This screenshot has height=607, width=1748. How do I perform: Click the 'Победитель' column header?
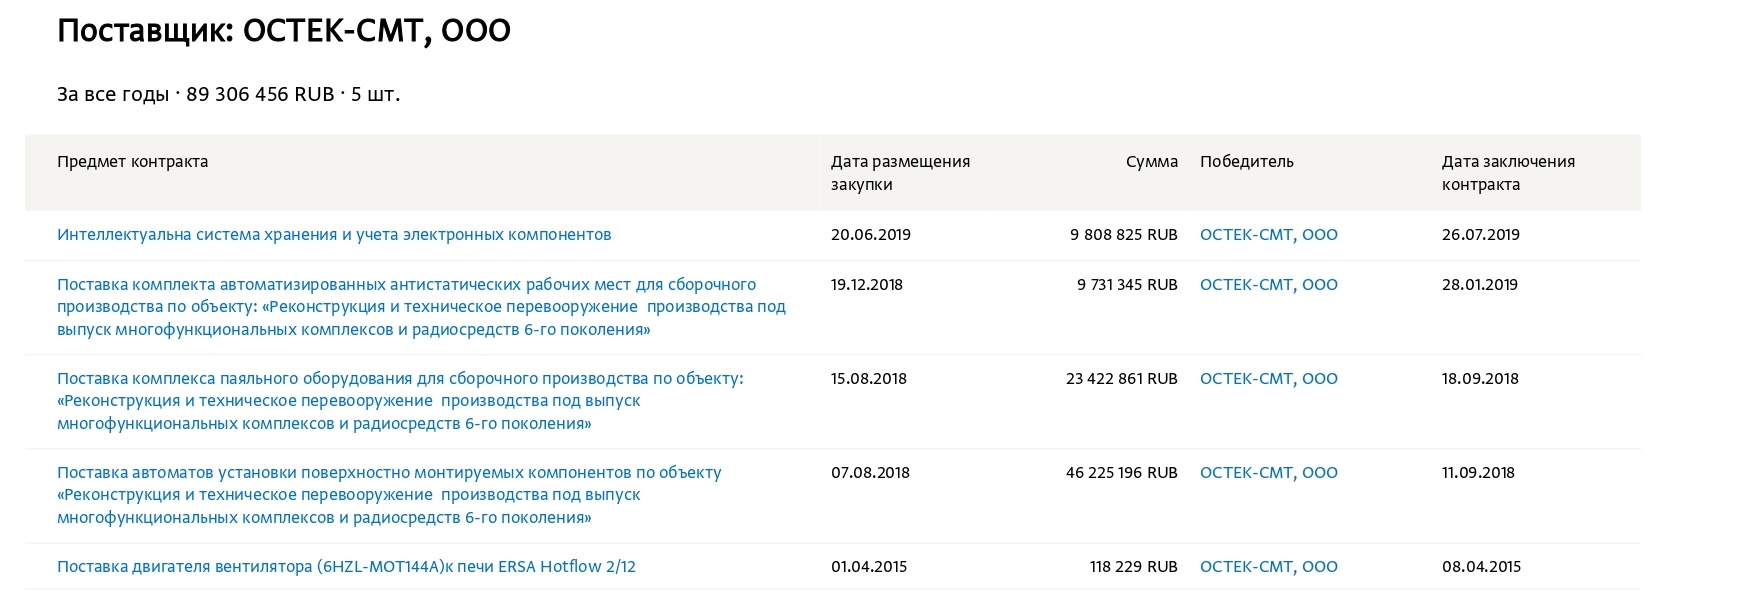pyautogui.click(x=1247, y=162)
